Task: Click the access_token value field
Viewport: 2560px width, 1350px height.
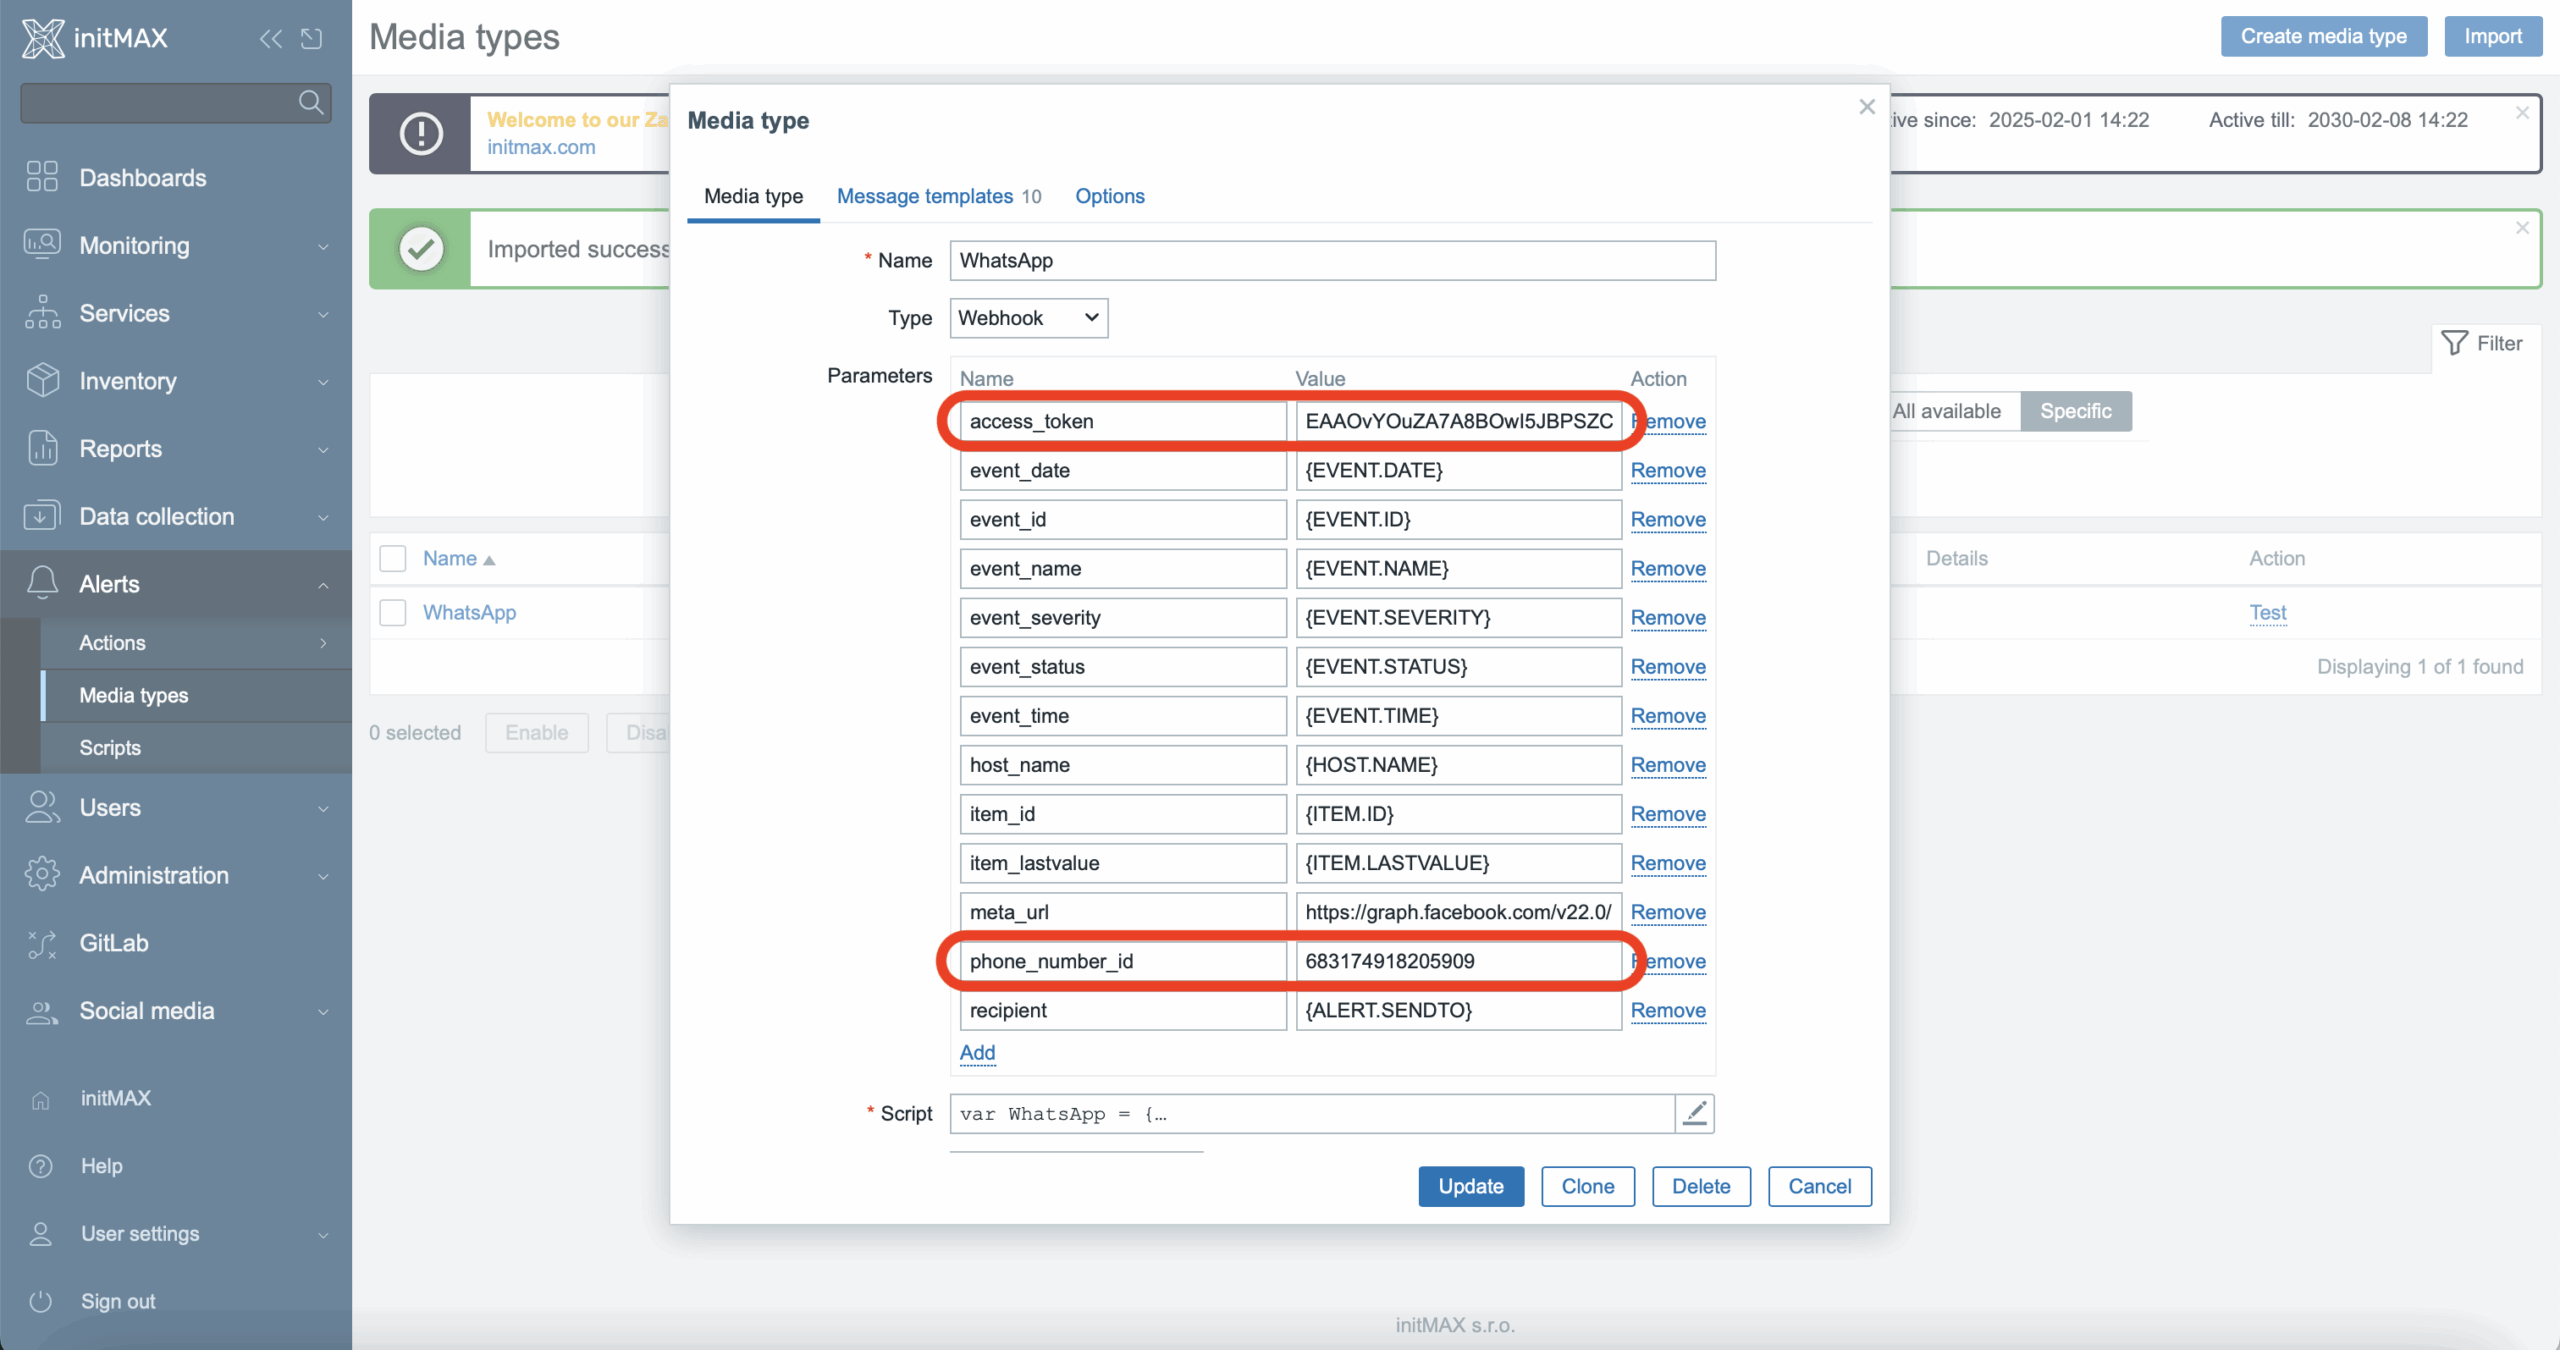Action: click(1458, 421)
